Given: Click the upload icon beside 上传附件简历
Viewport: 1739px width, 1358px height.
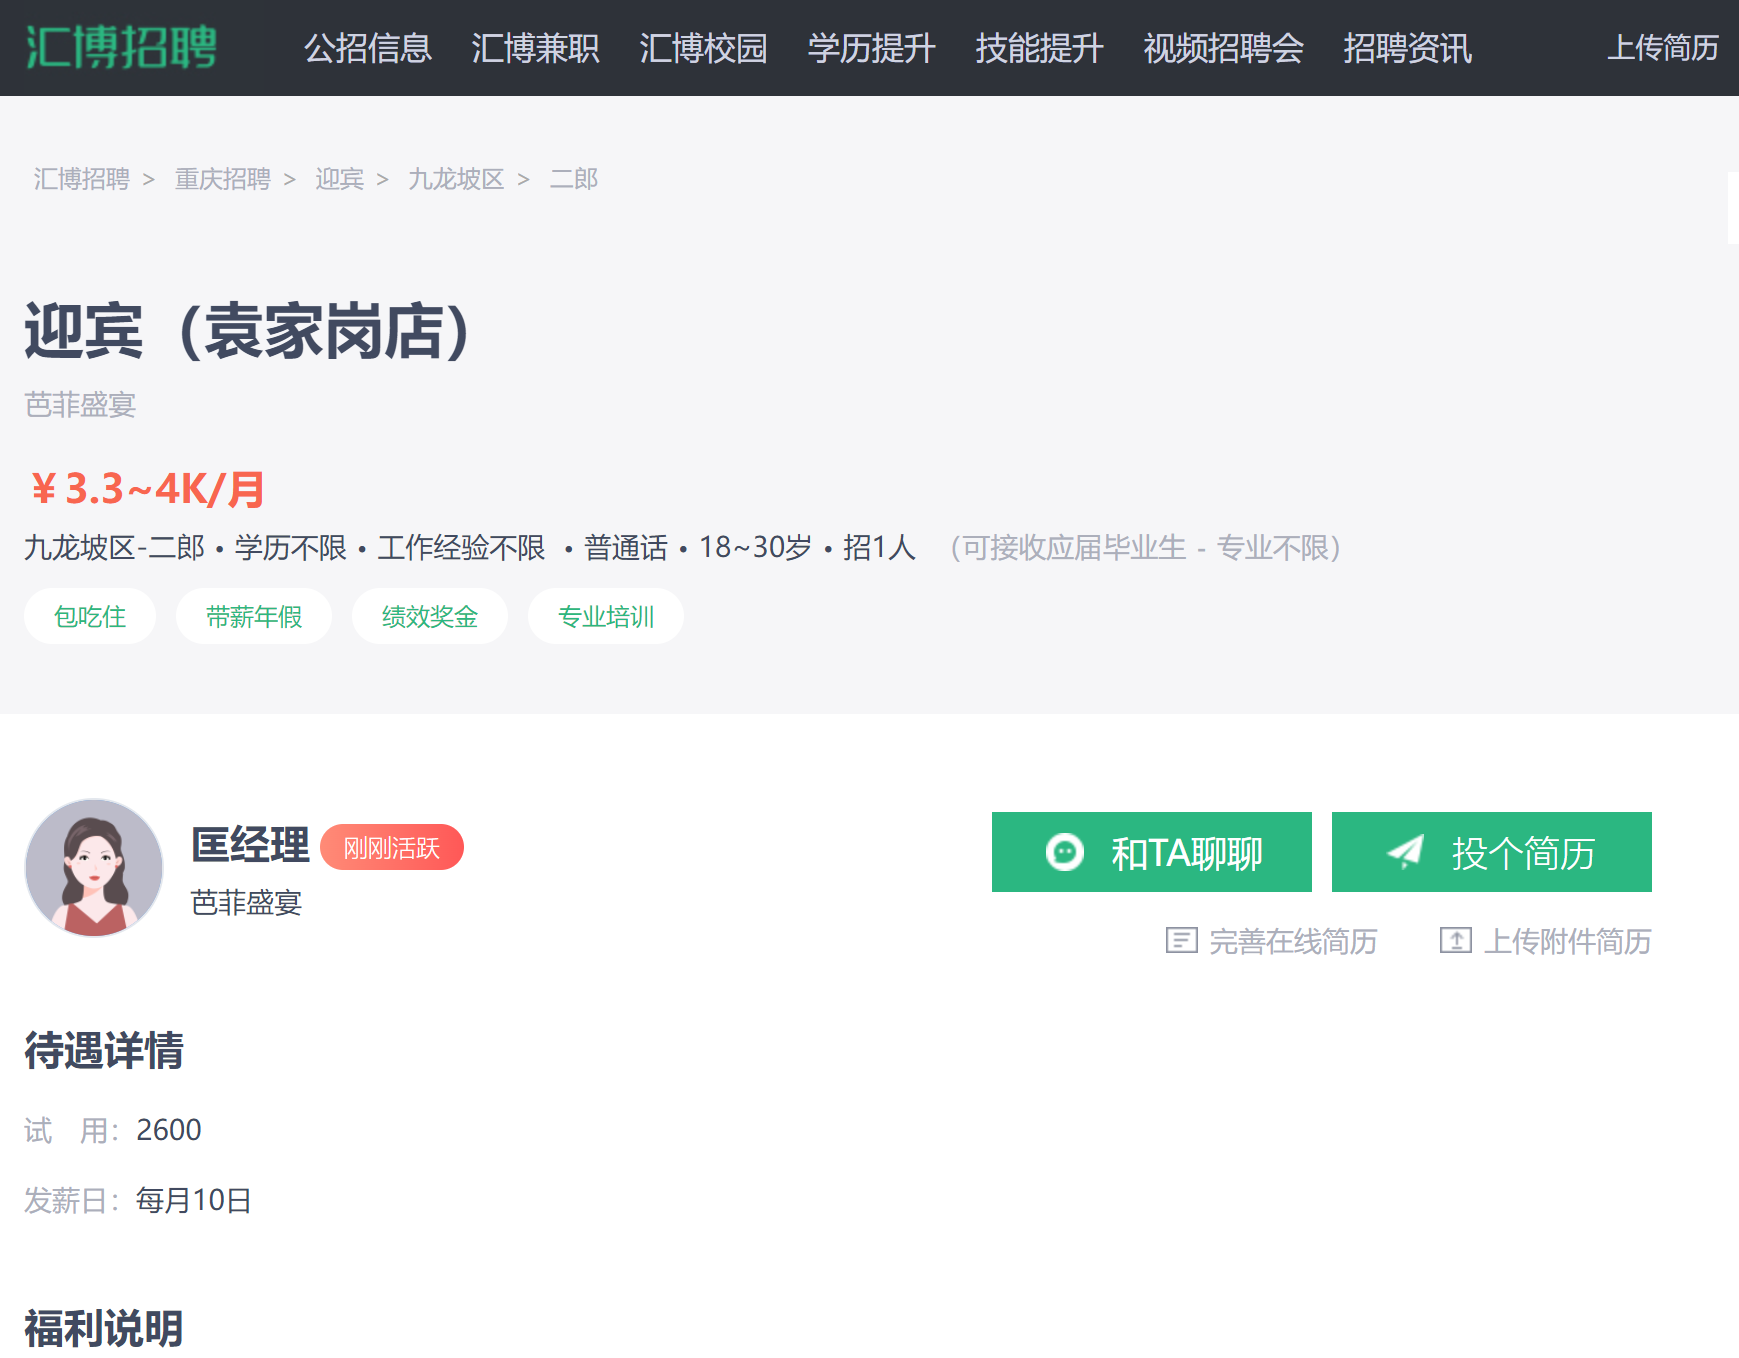Looking at the screenshot, I should 1456,940.
